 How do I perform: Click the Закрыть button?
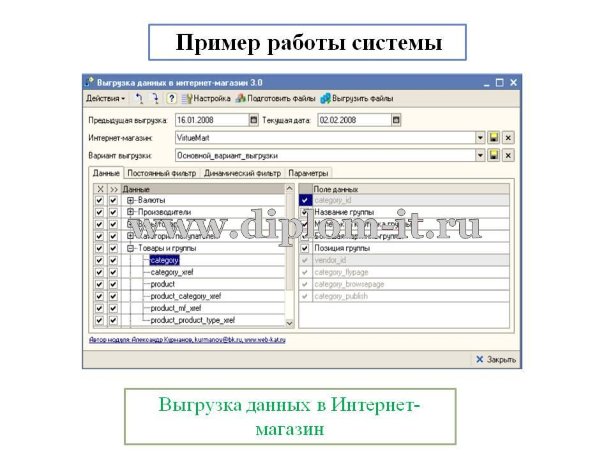(496, 360)
